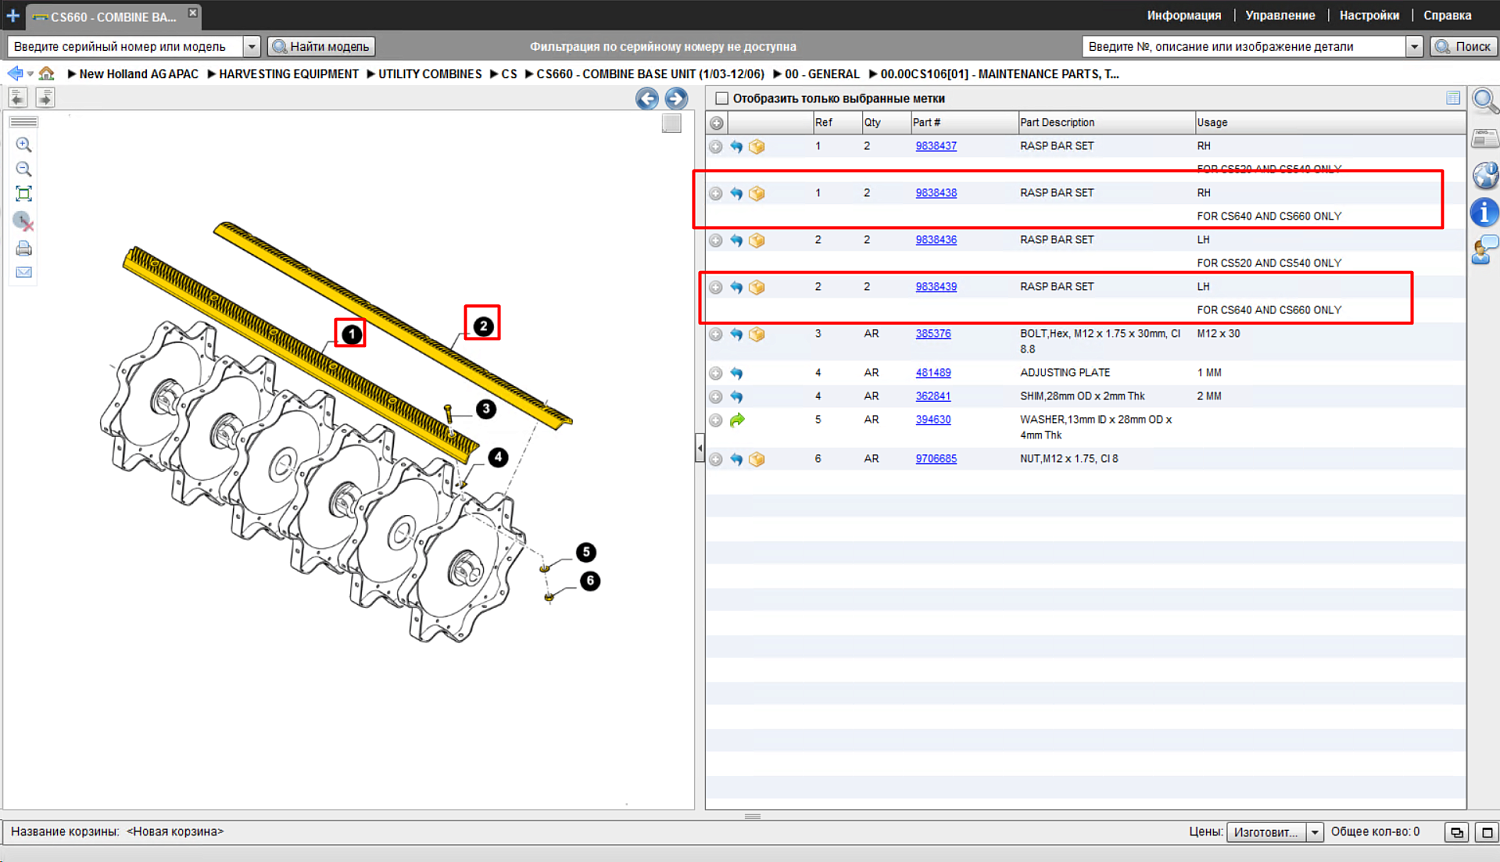Open the home breadcrumb icon

point(46,74)
